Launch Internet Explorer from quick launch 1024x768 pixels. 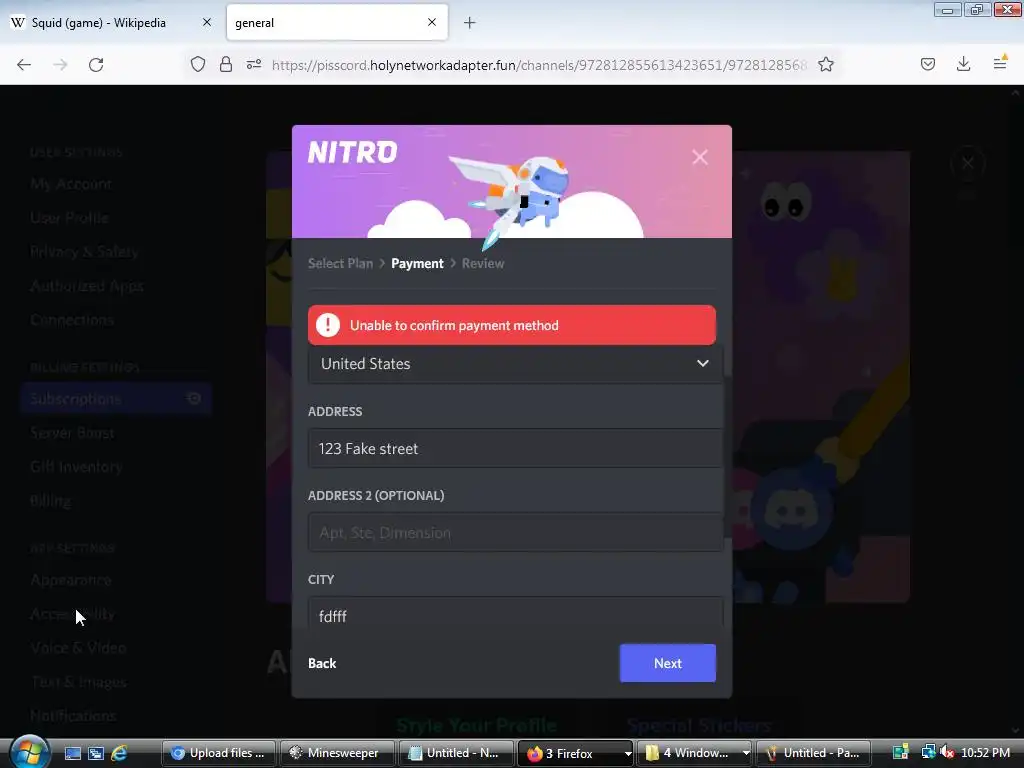(x=119, y=753)
